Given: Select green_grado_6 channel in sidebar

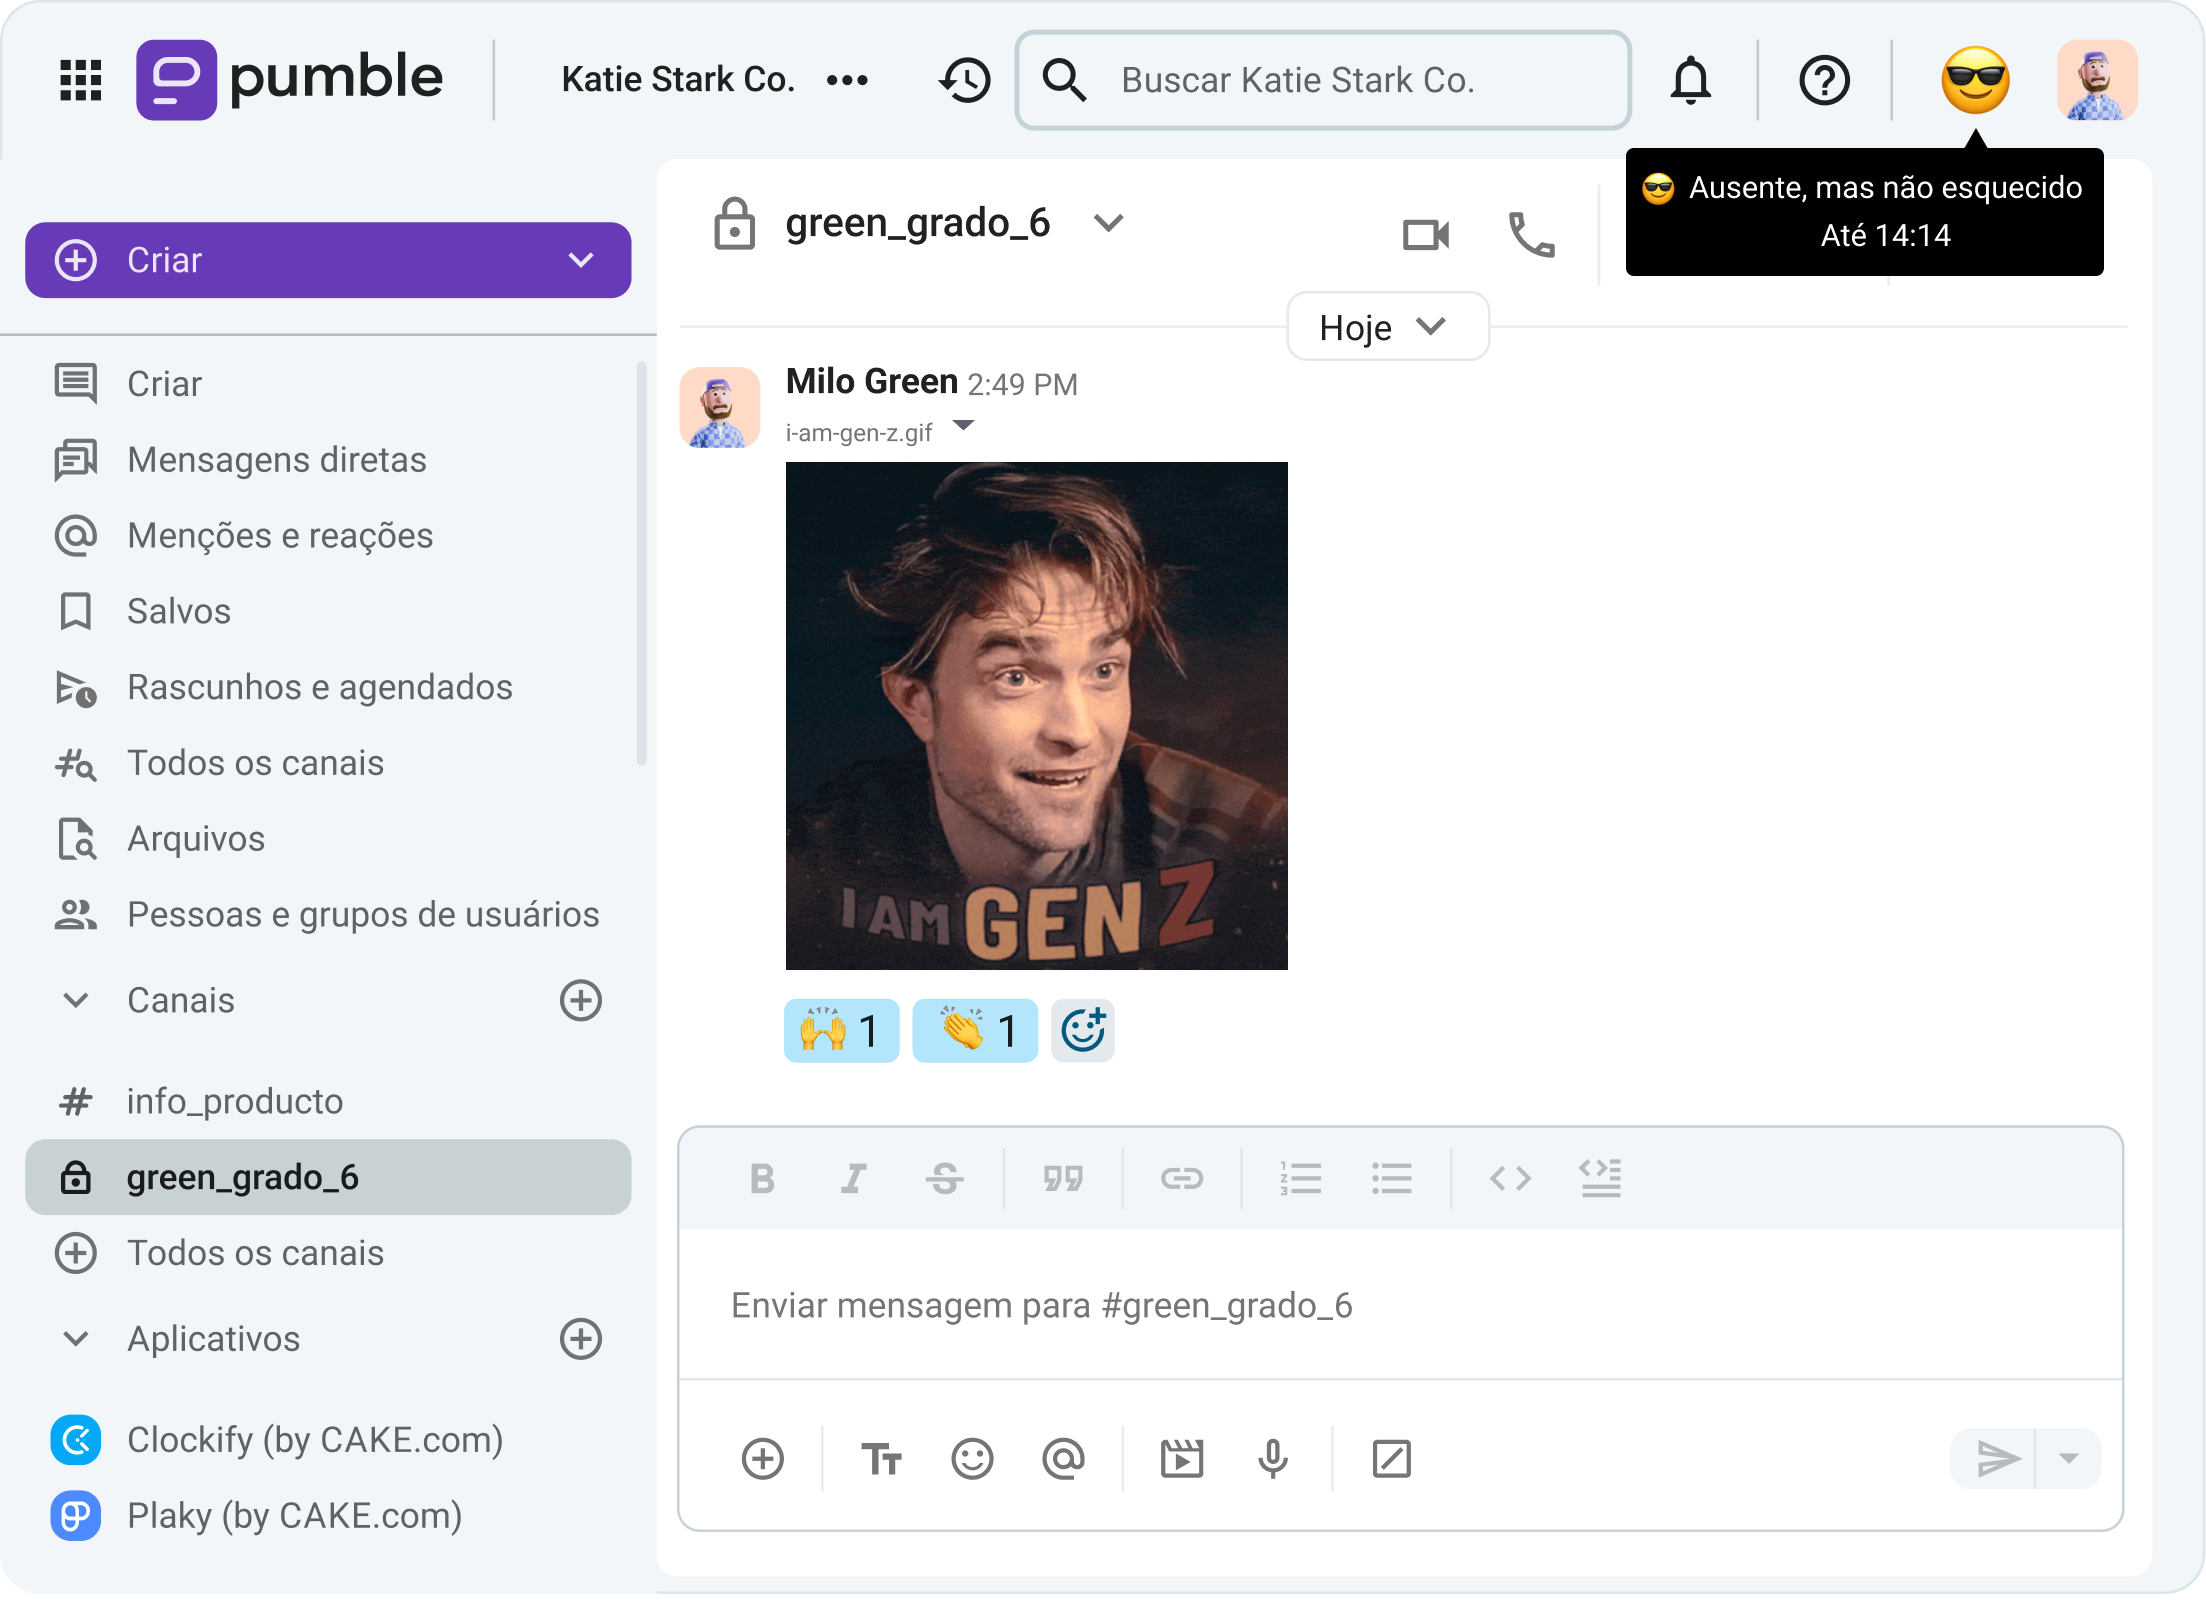Looking at the screenshot, I should point(328,1177).
